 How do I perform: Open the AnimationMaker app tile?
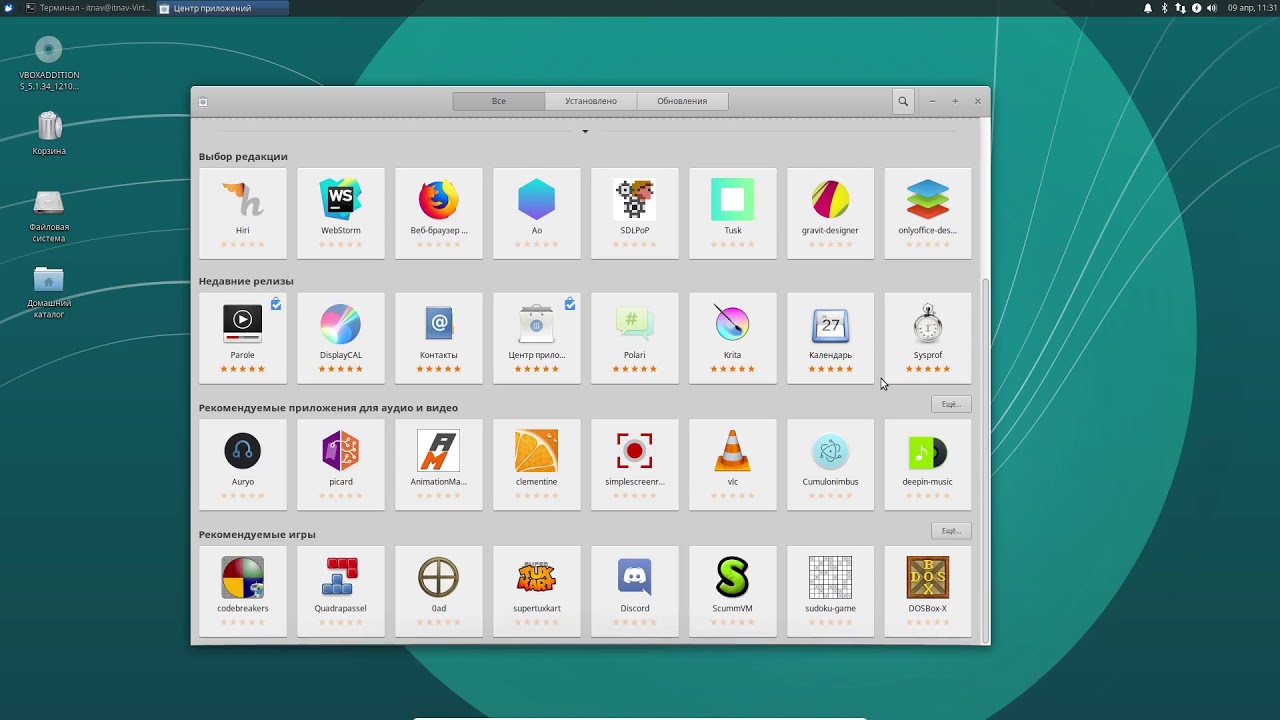[x=439, y=465]
